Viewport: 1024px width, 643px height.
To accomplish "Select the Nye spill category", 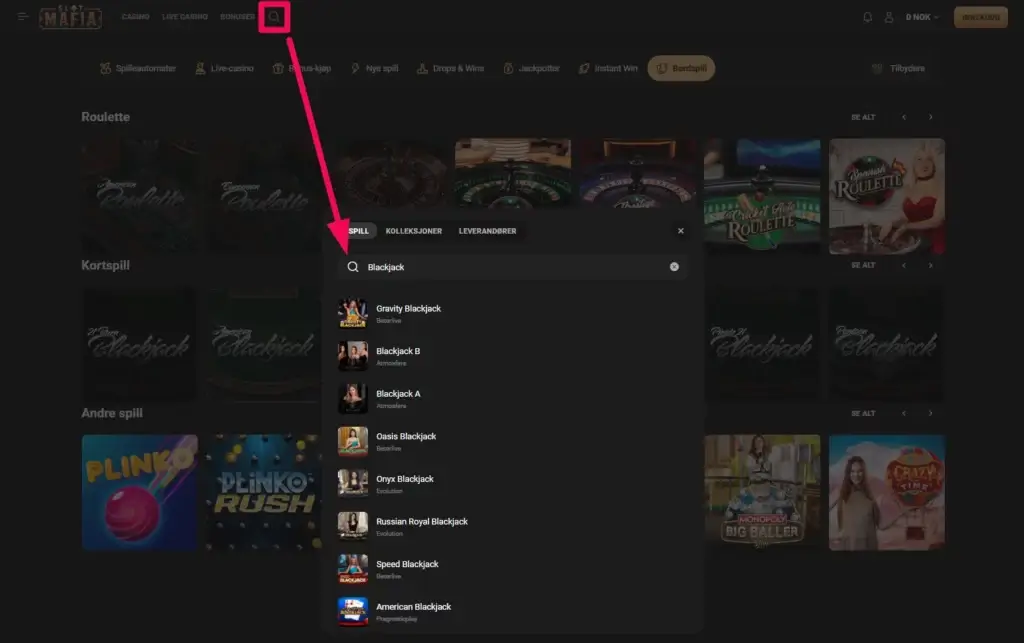I will [374, 68].
